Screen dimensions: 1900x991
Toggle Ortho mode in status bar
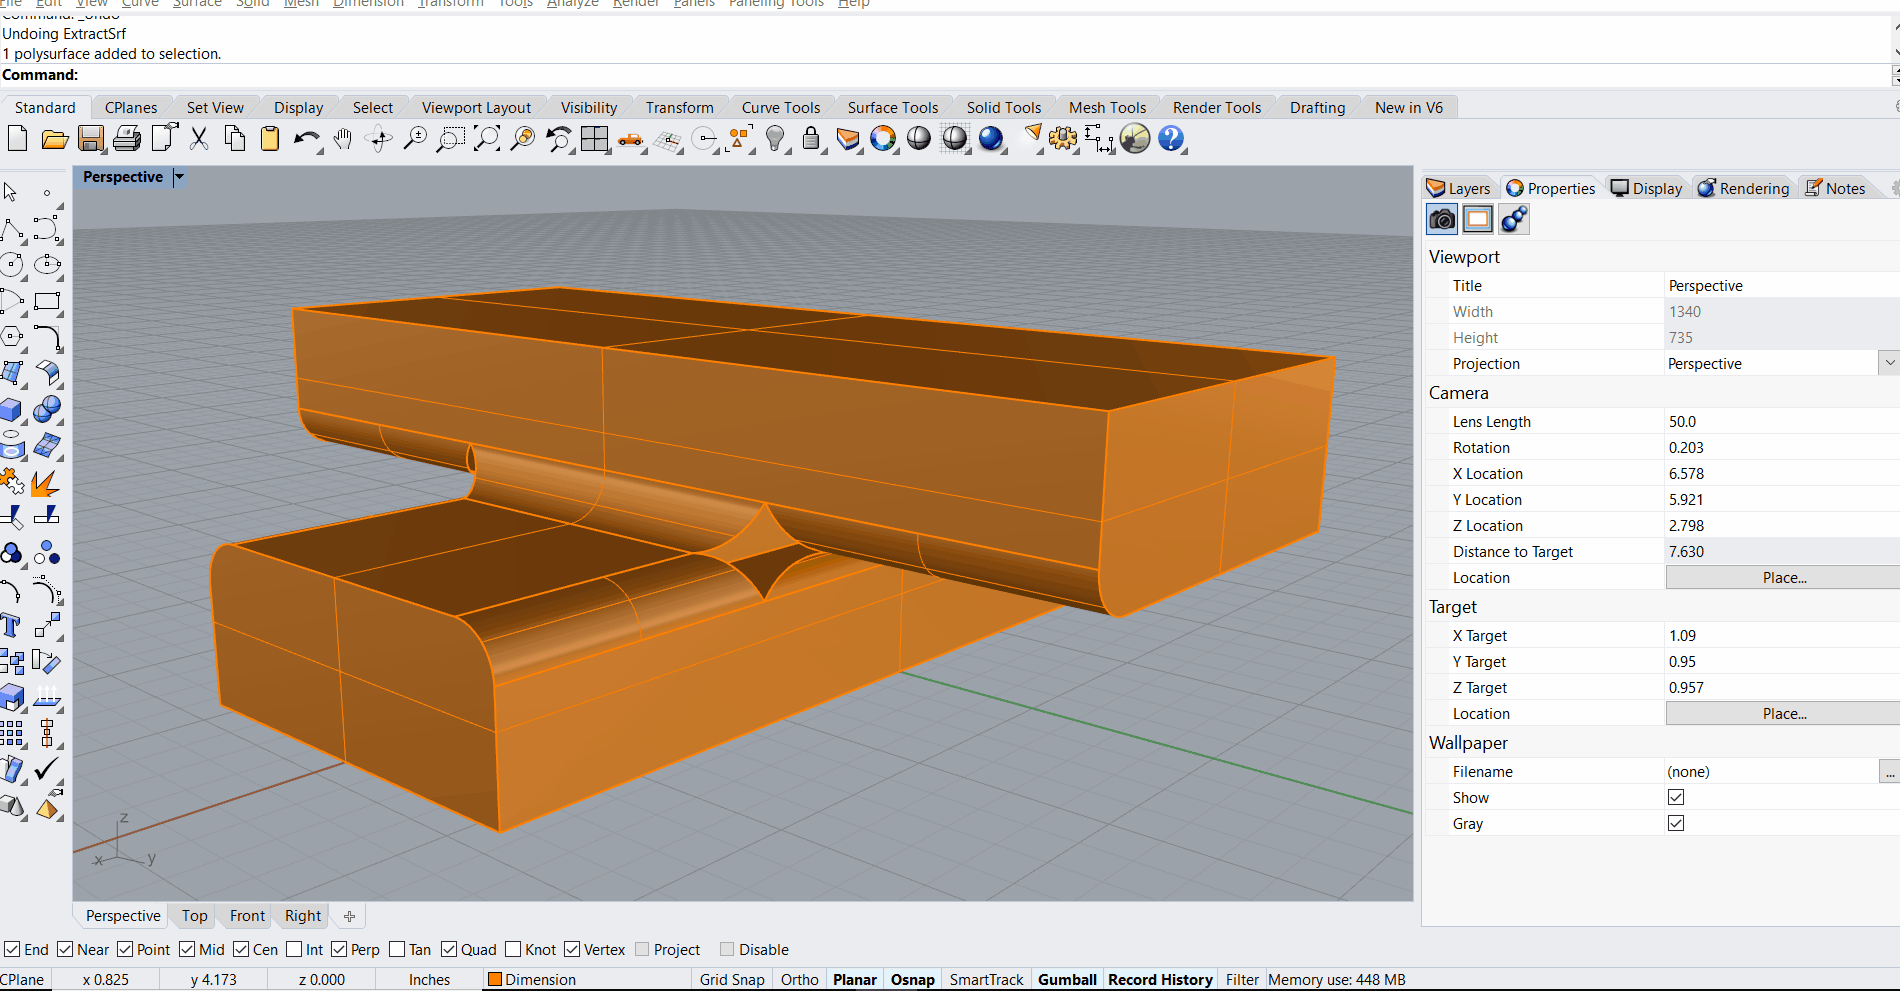coord(799,980)
